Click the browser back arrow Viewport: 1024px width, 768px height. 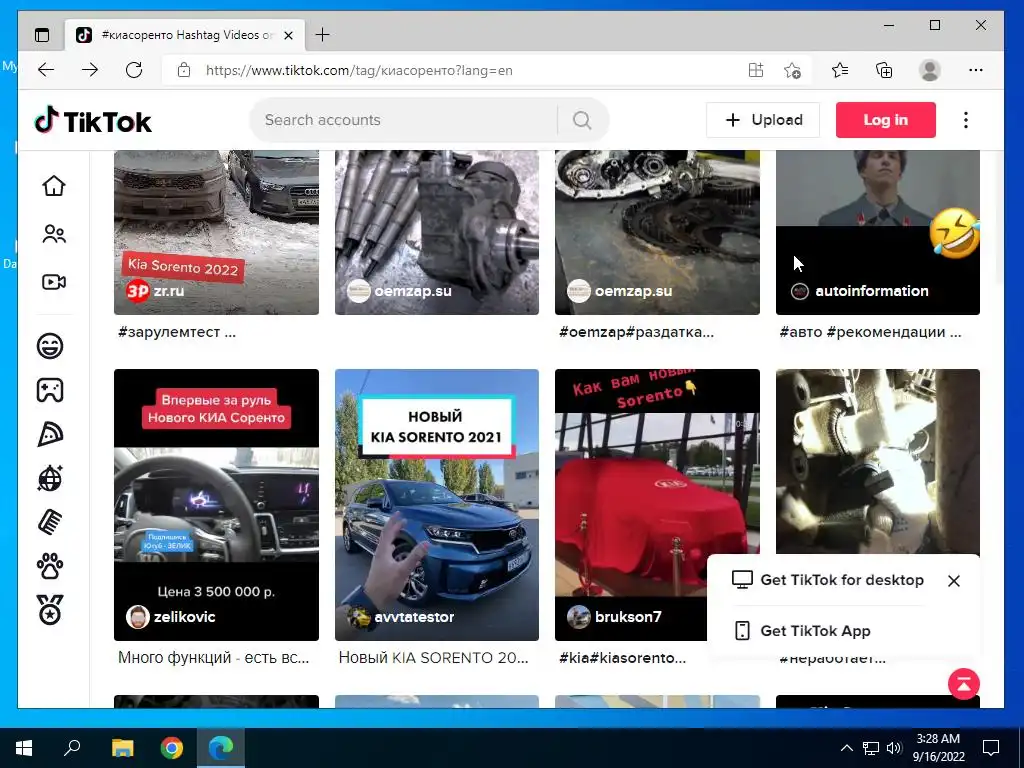[46, 70]
